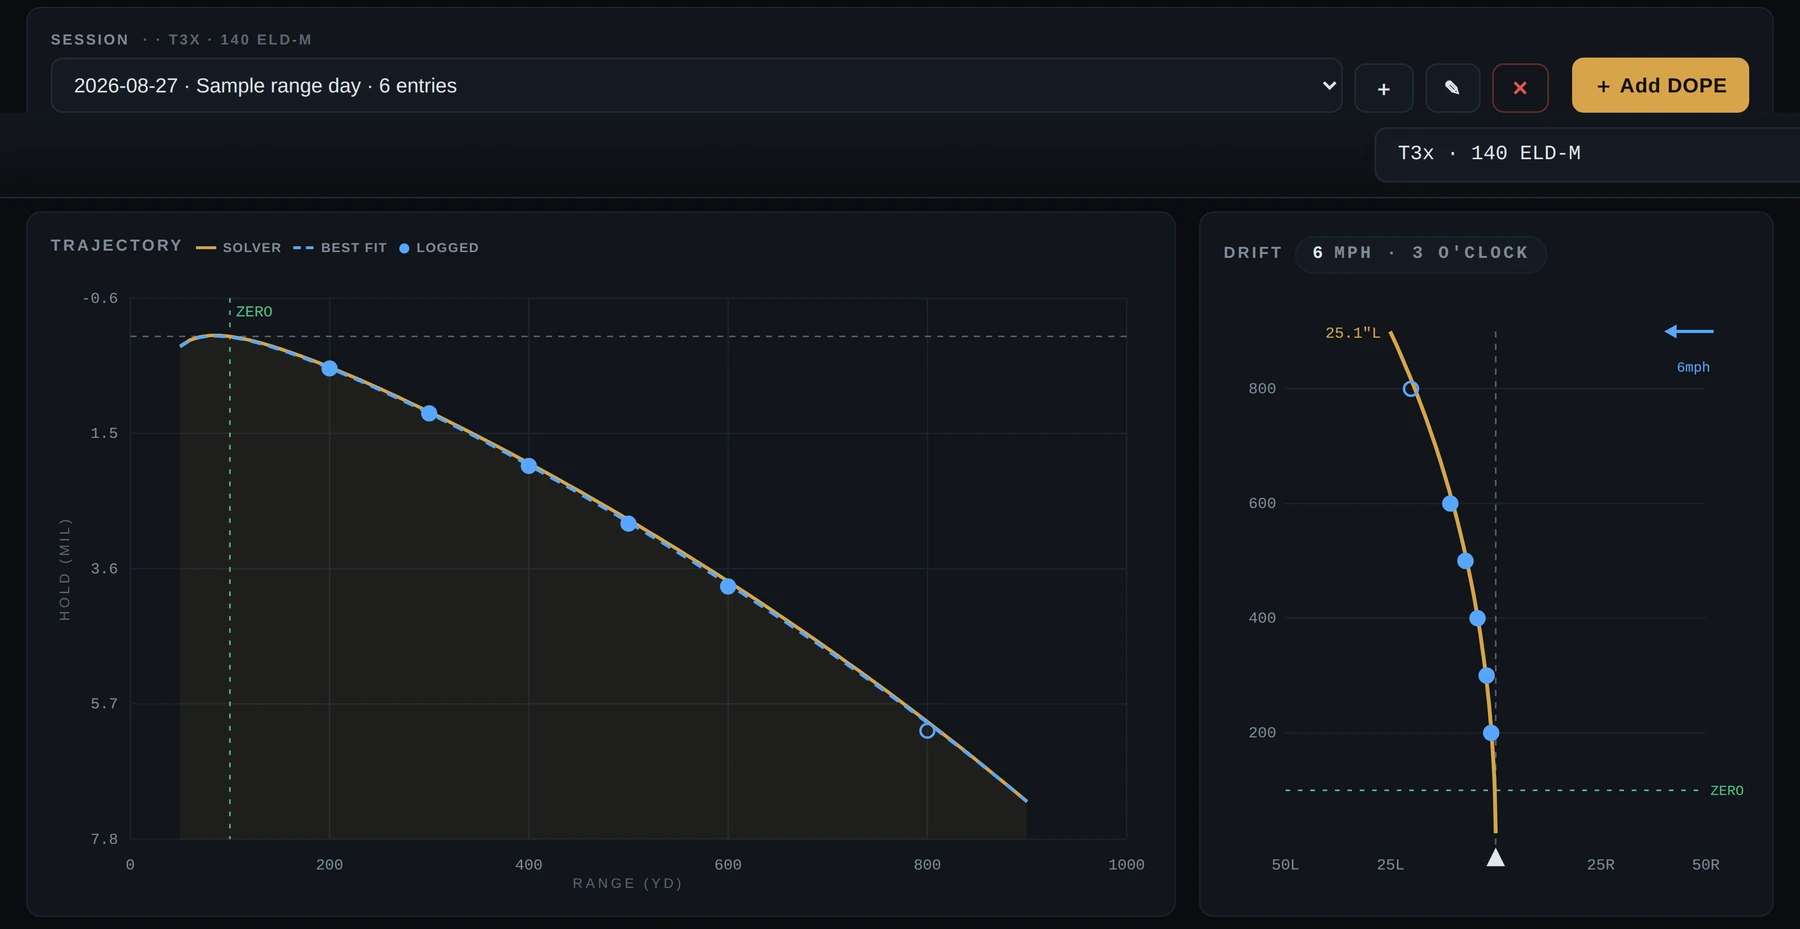The width and height of the screenshot is (1800, 929).
Task: Click the 25.1"L drift value label
Action: pos(1352,333)
